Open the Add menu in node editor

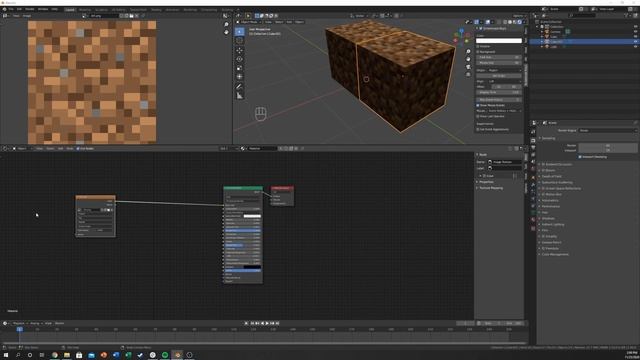(x=60, y=149)
